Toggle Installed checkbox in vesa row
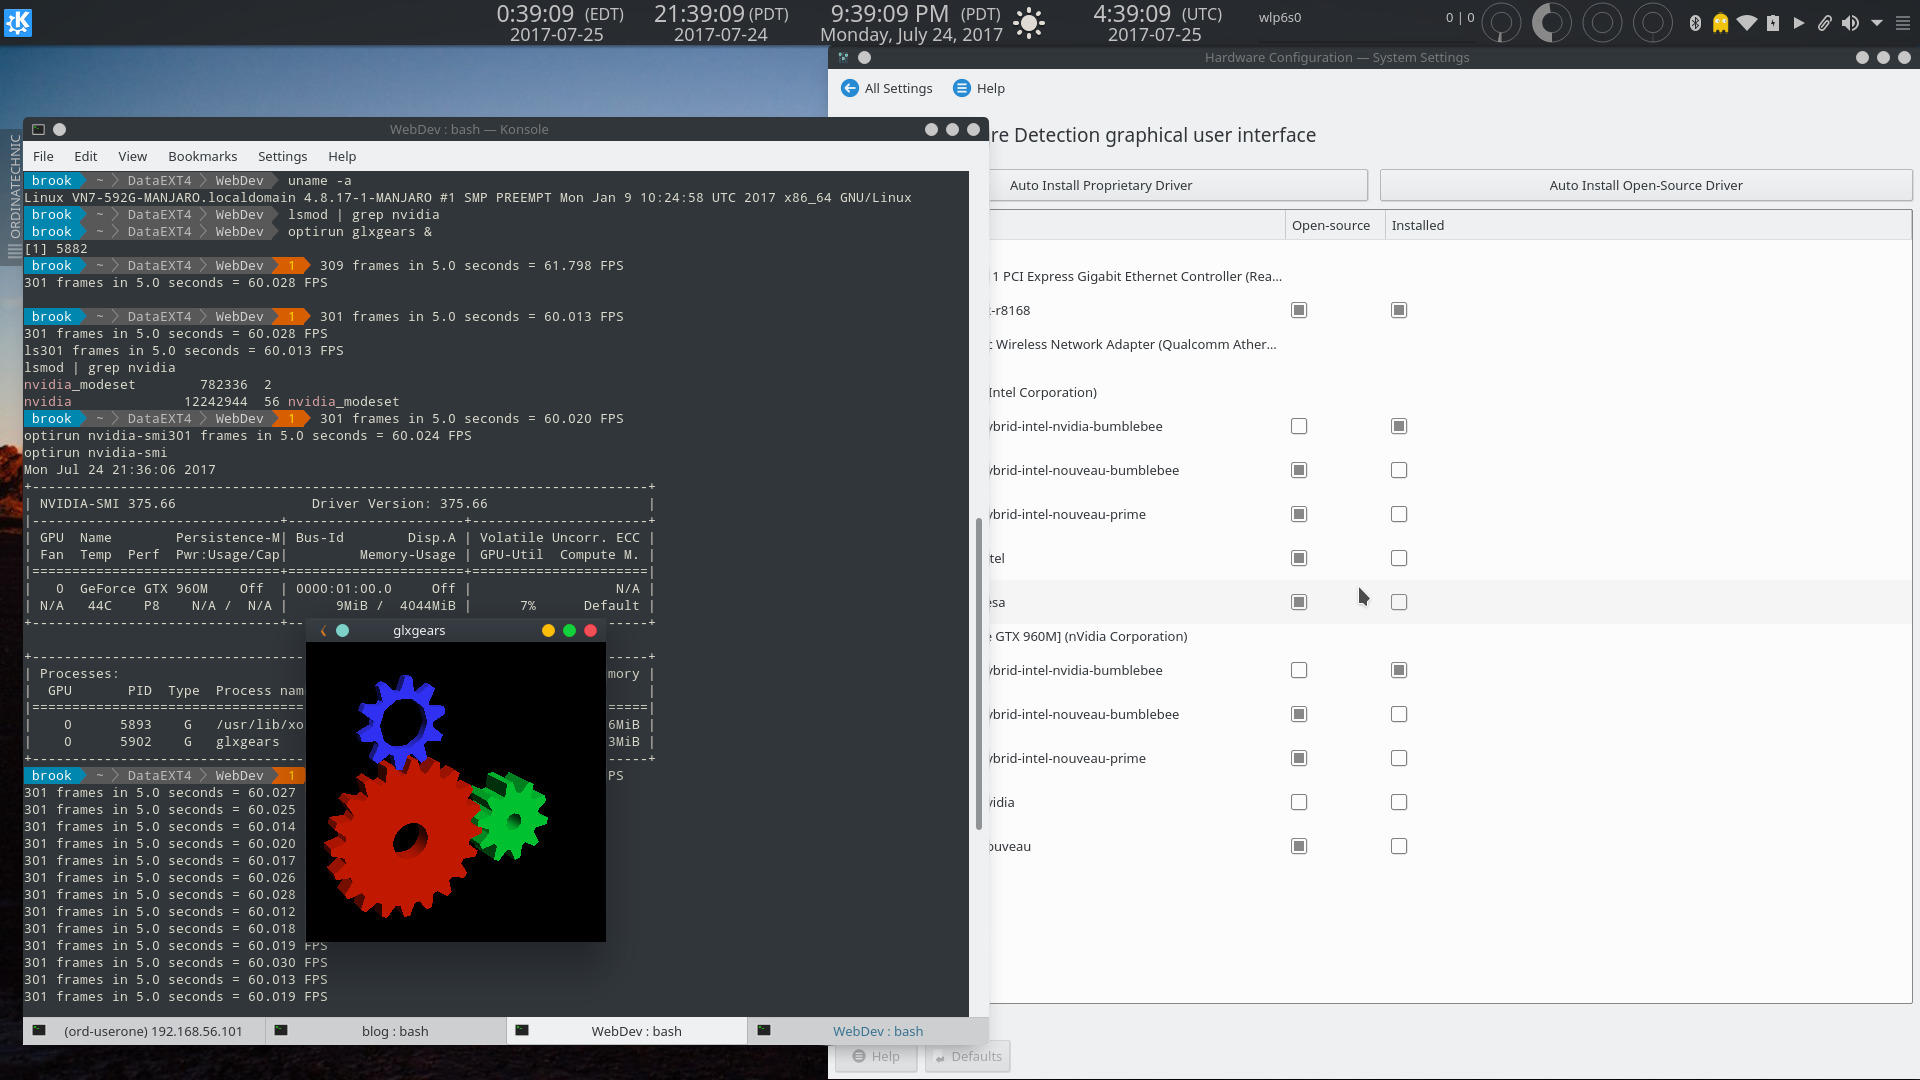 tap(1399, 602)
